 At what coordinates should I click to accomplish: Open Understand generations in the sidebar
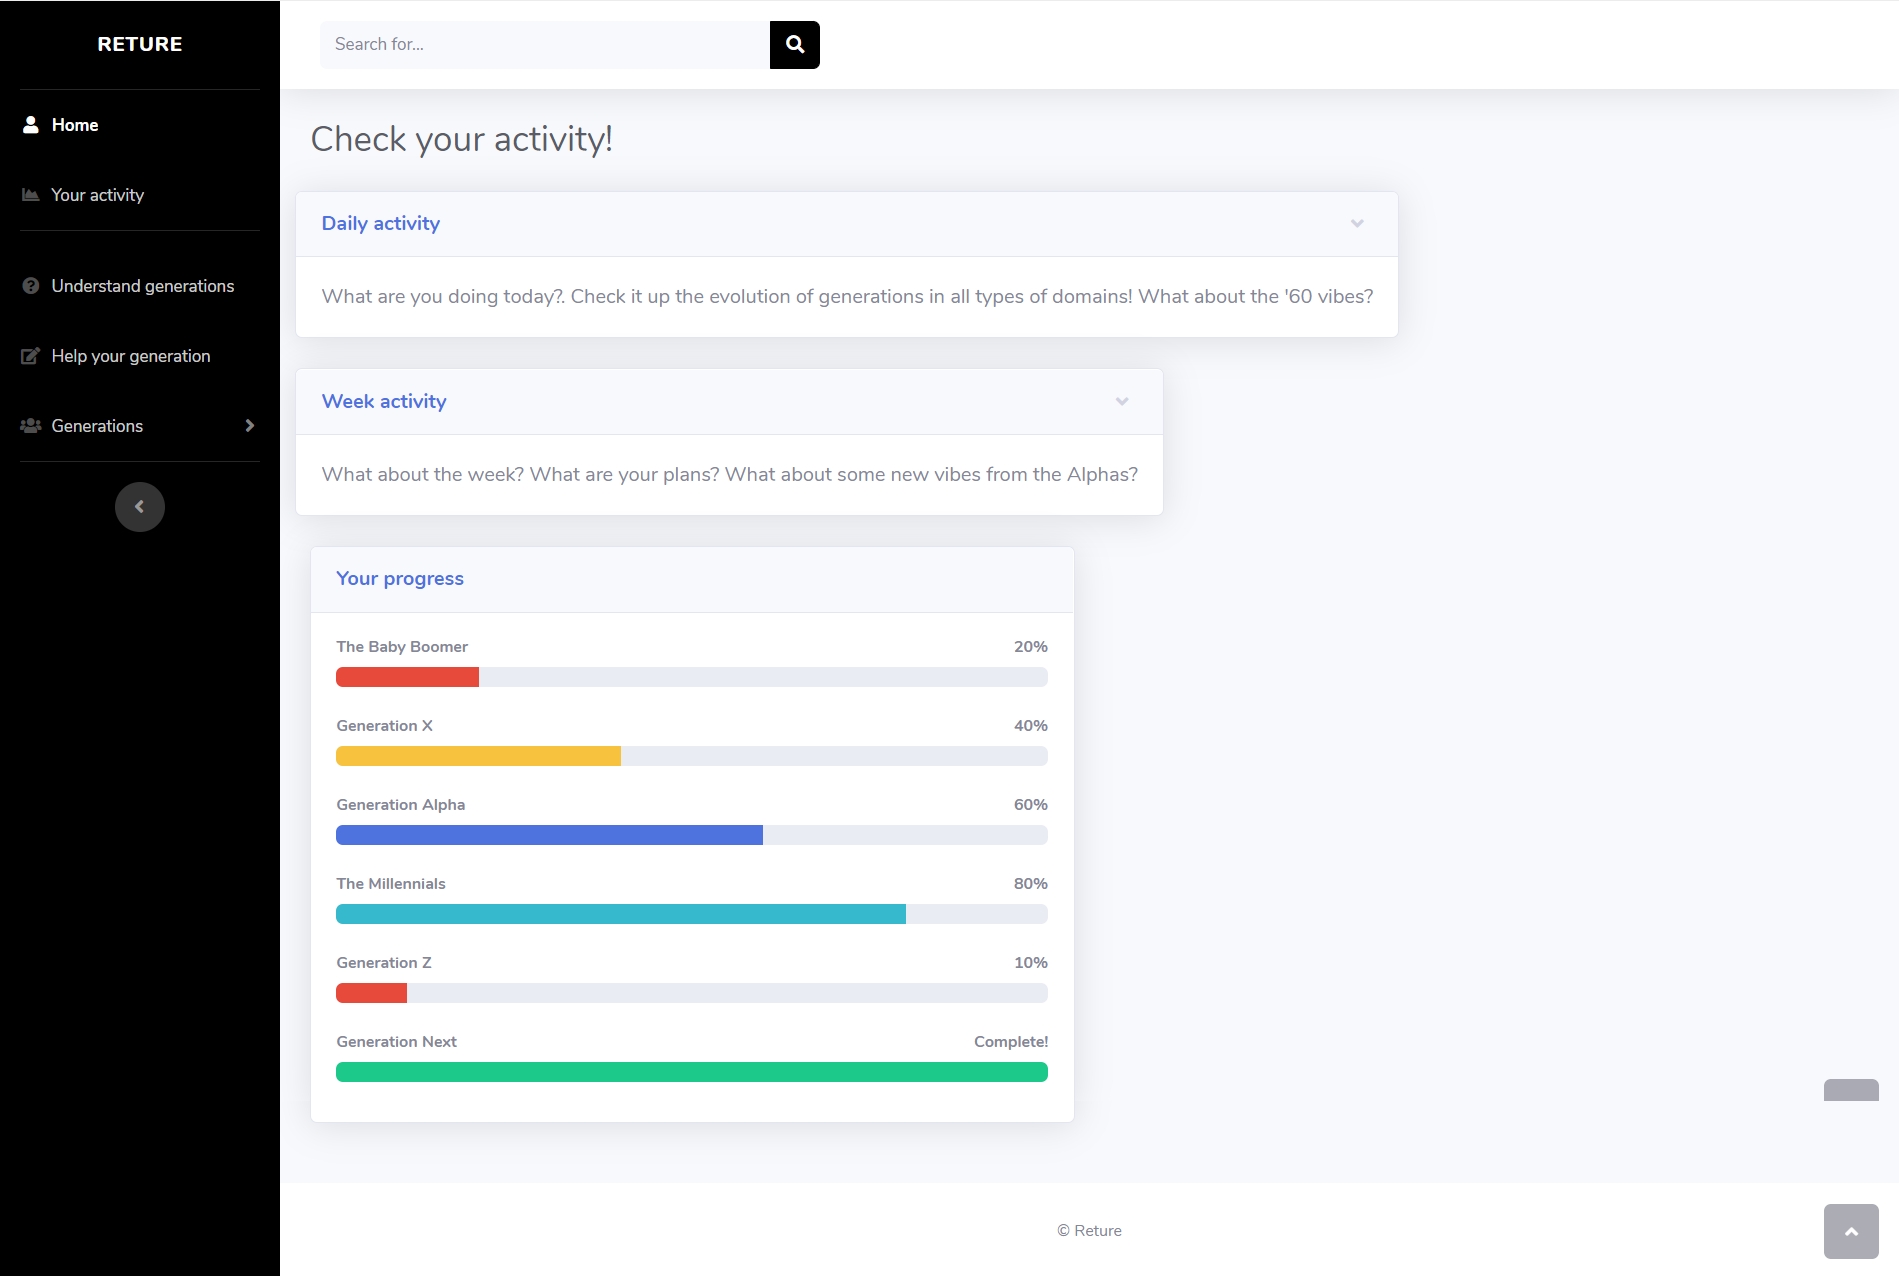point(142,286)
